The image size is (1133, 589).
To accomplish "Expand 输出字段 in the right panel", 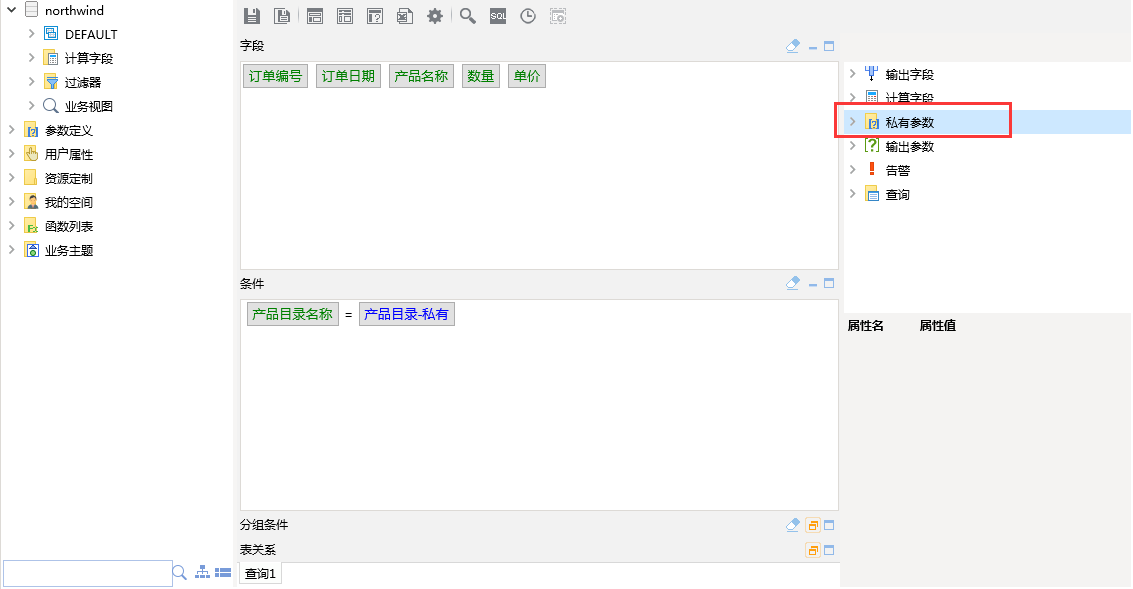I will coord(853,74).
